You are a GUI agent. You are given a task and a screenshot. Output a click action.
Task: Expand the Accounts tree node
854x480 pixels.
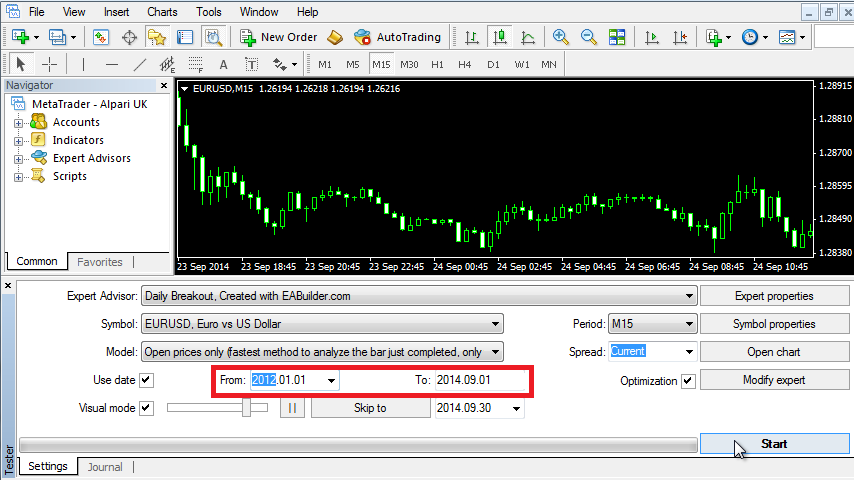click(18, 123)
